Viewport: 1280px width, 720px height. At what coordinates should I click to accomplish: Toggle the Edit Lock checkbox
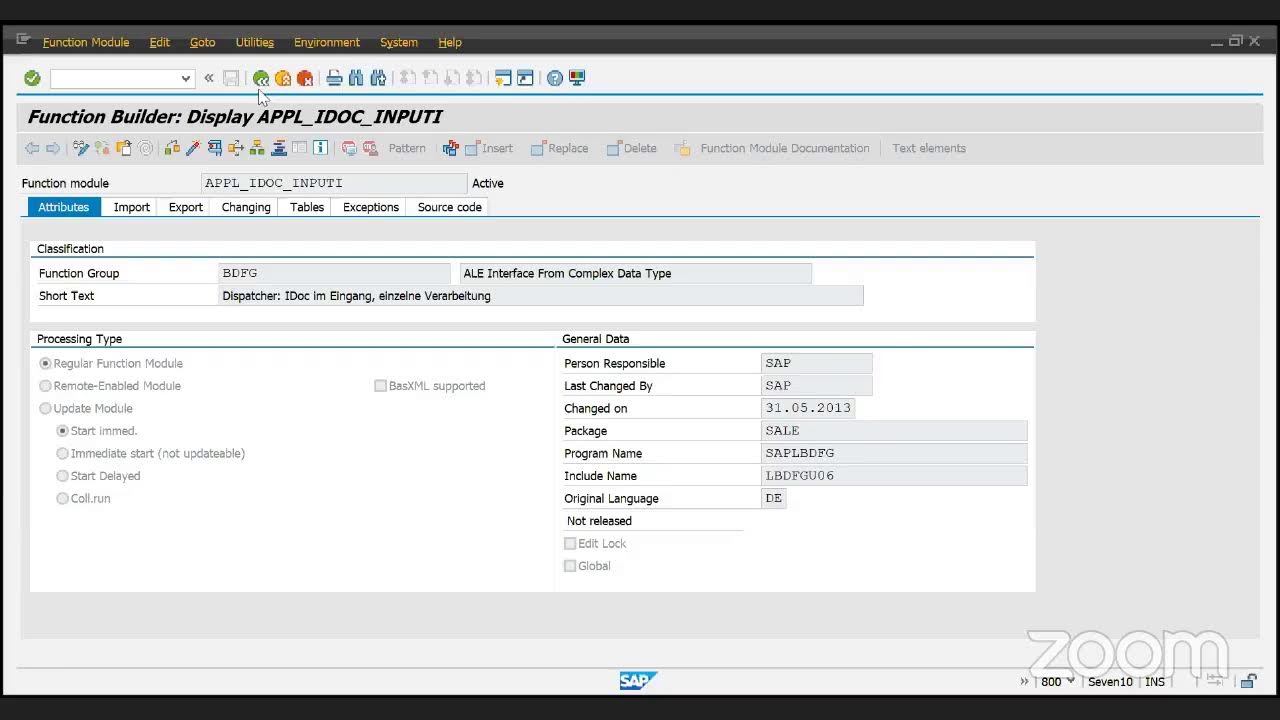coord(570,543)
